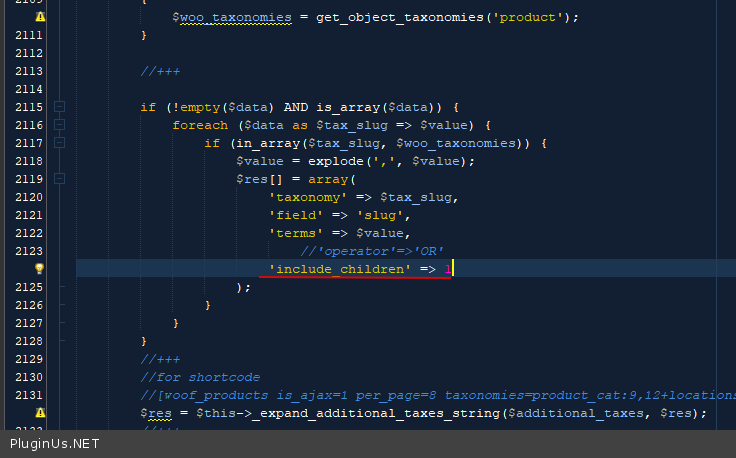Click line number 2125
The image size is (736, 458).
tap(29, 287)
